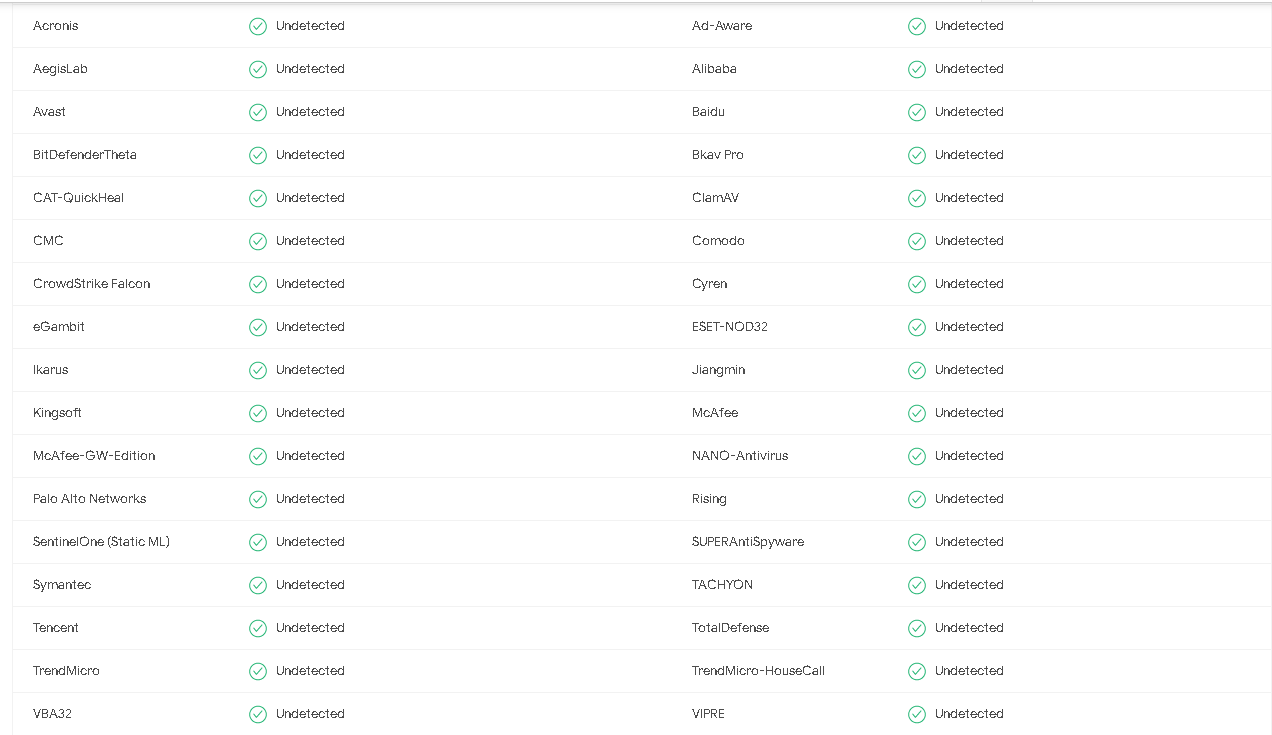Click the Avast row's green check icon

click(x=258, y=112)
